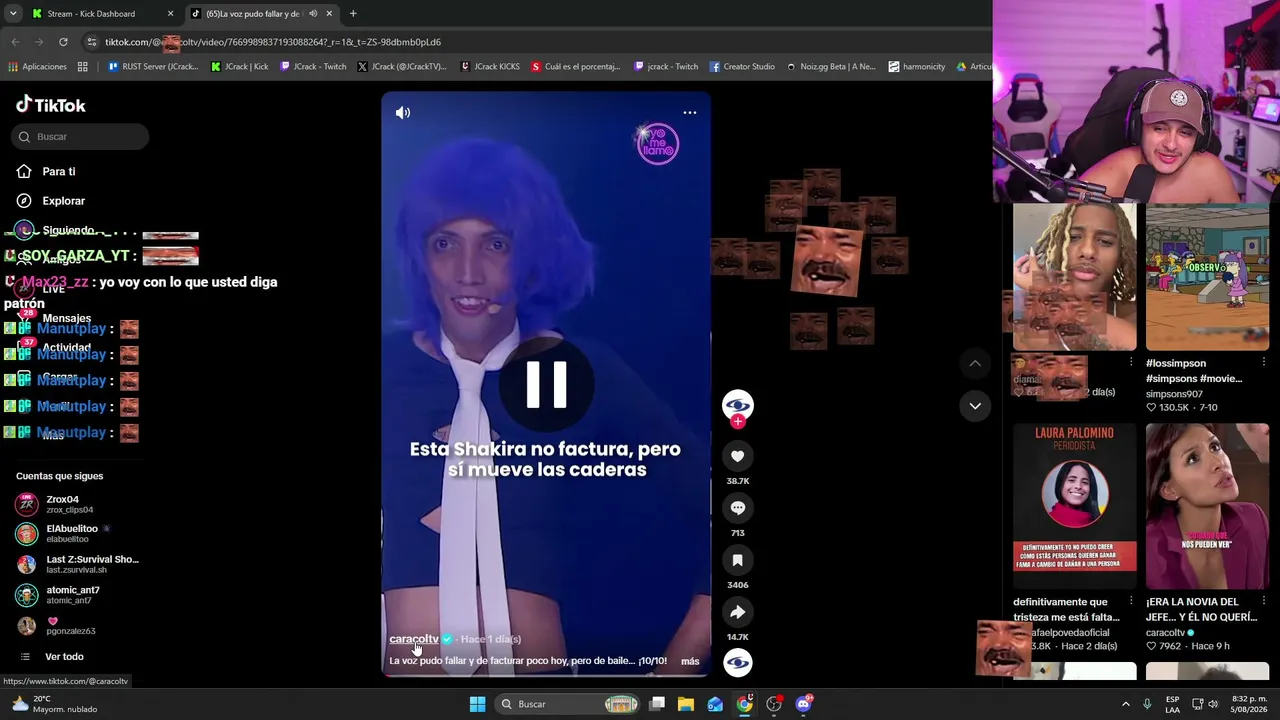
Task: Open the 'Cuál es el porcentaj...' bookmark
Action: click(576, 67)
